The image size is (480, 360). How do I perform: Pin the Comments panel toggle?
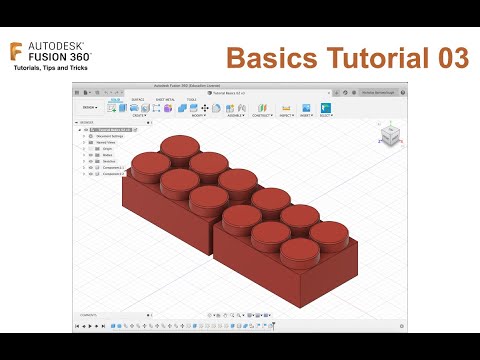coord(148,315)
